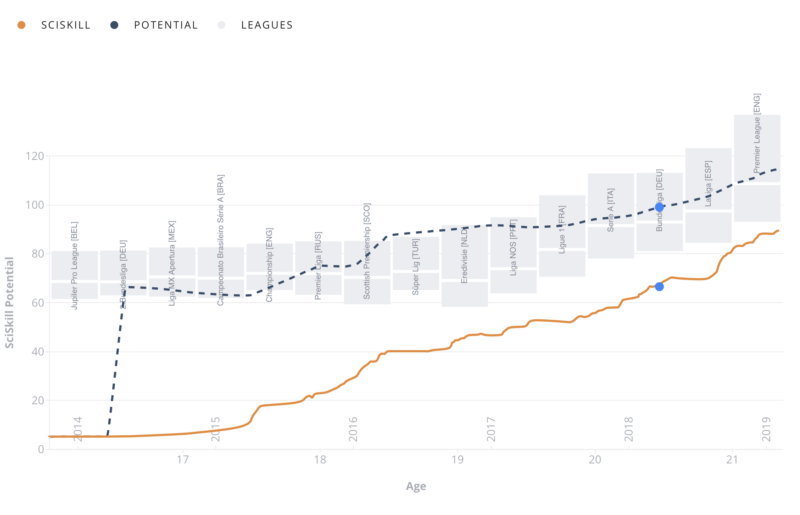Viewport: 800px width, 515px height.
Task: Click the Eredivisie [NLD] league bar
Action: 464,266
